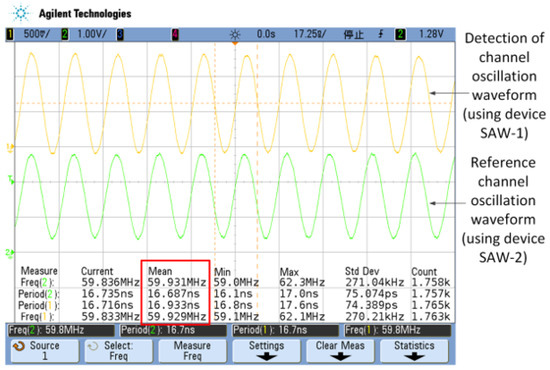Click the Min 16.1ns value

pyautogui.click(x=233, y=294)
